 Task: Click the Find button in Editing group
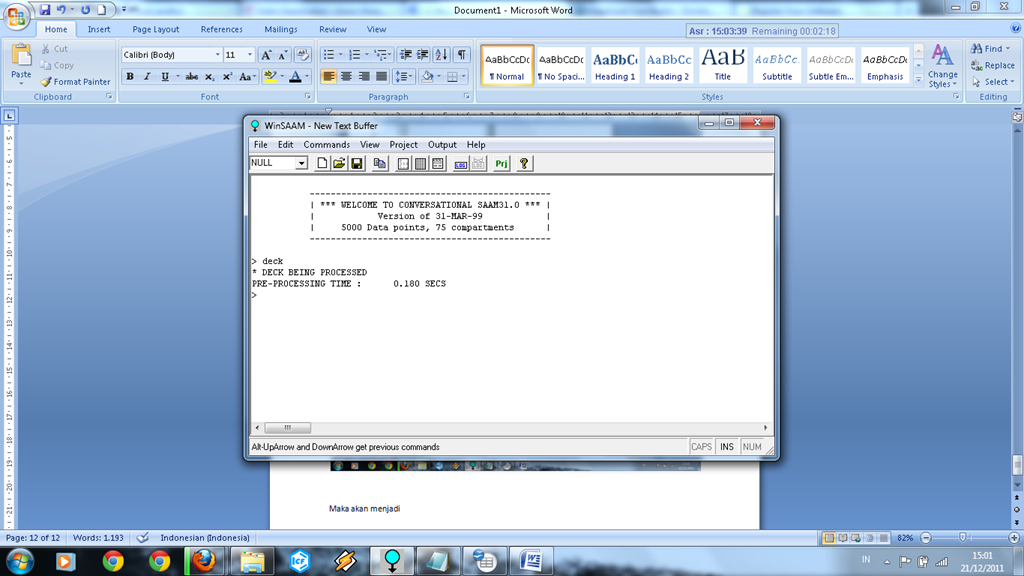click(x=990, y=49)
